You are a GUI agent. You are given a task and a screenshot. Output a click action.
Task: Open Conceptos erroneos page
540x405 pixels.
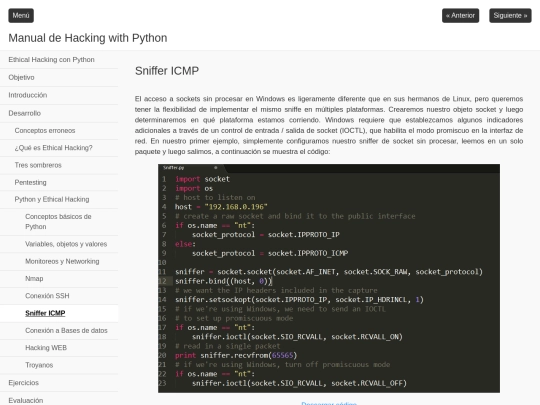(x=45, y=131)
